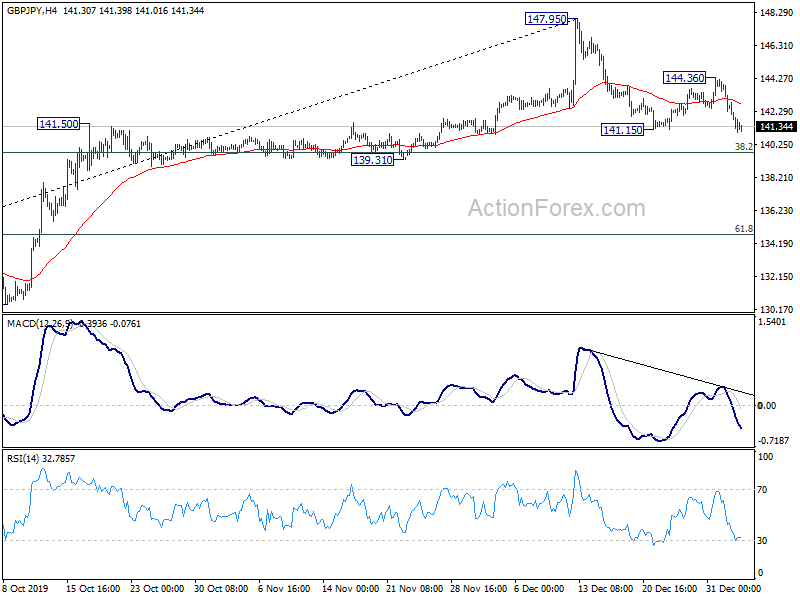Click the MACD 0.00 axis value
This screenshot has height=600, width=800.
[x=767, y=406]
